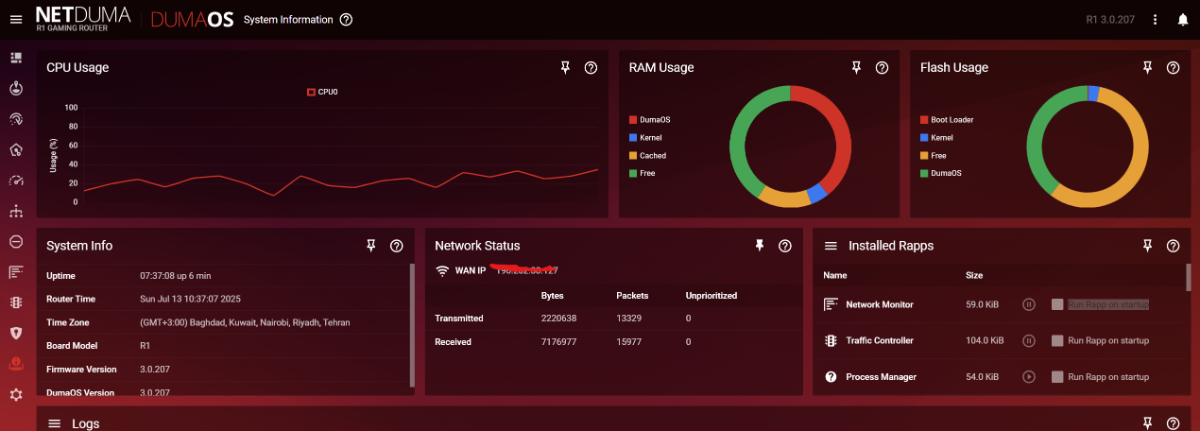Open the main hamburger menu
Viewport: 1200px width, 431px height.
[x=15, y=19]
